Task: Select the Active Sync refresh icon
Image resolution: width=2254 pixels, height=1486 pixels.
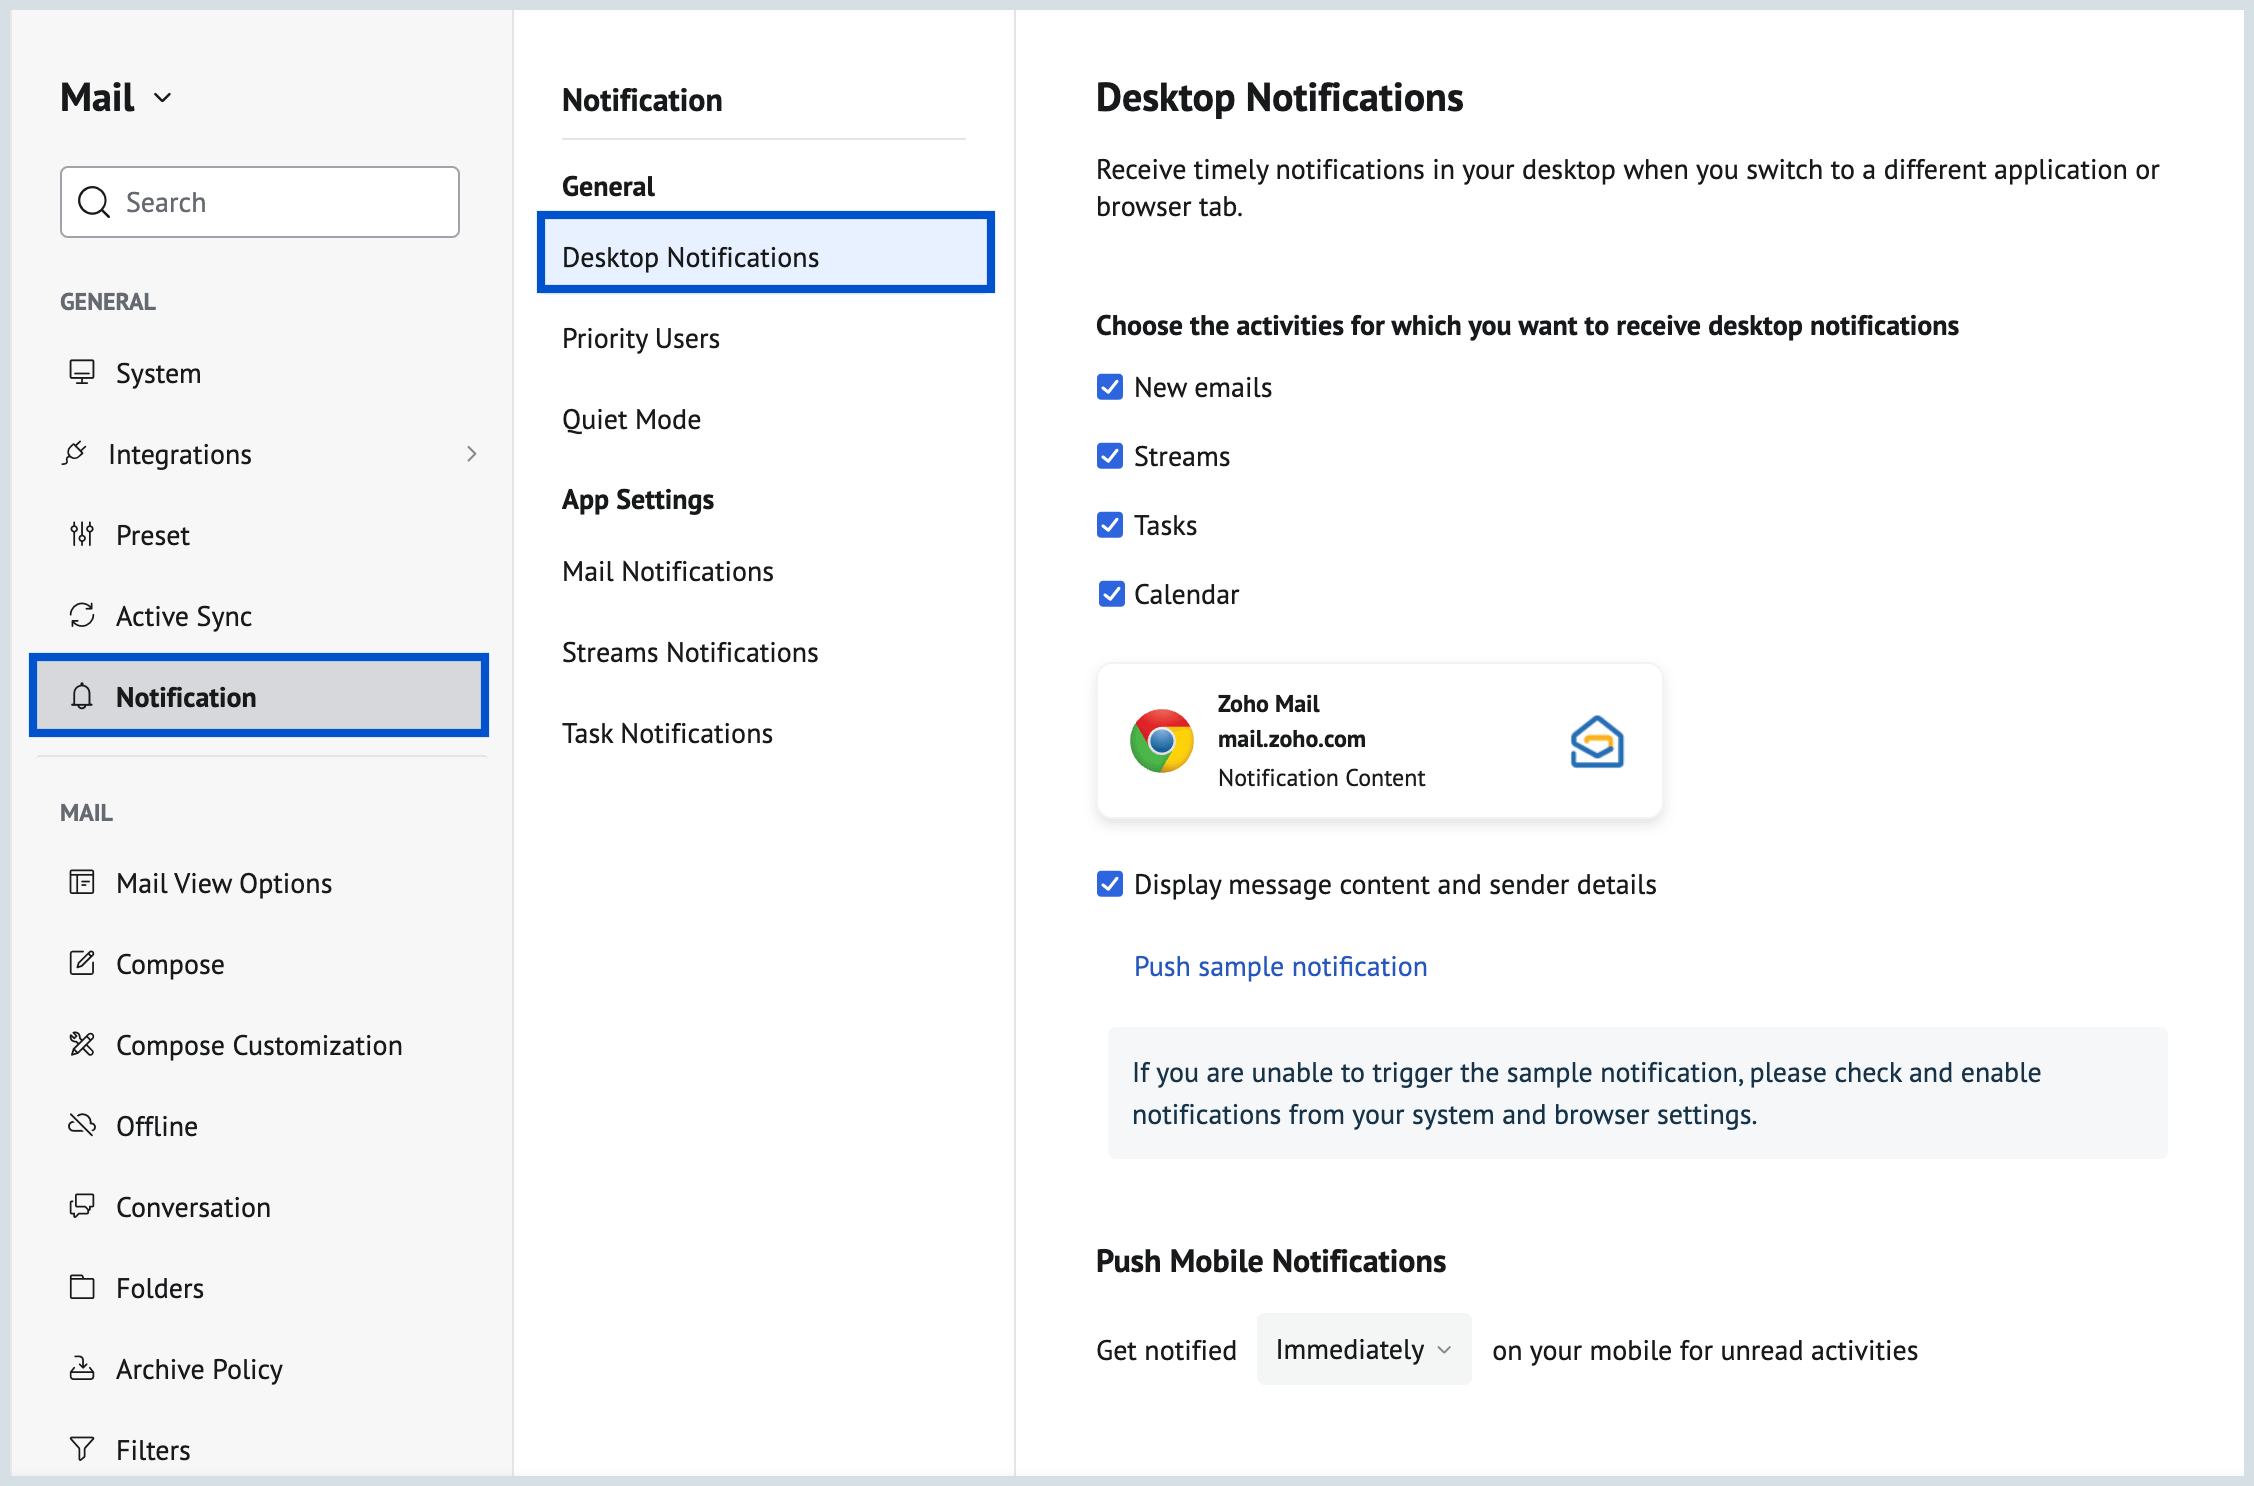Action: [82, 615]
